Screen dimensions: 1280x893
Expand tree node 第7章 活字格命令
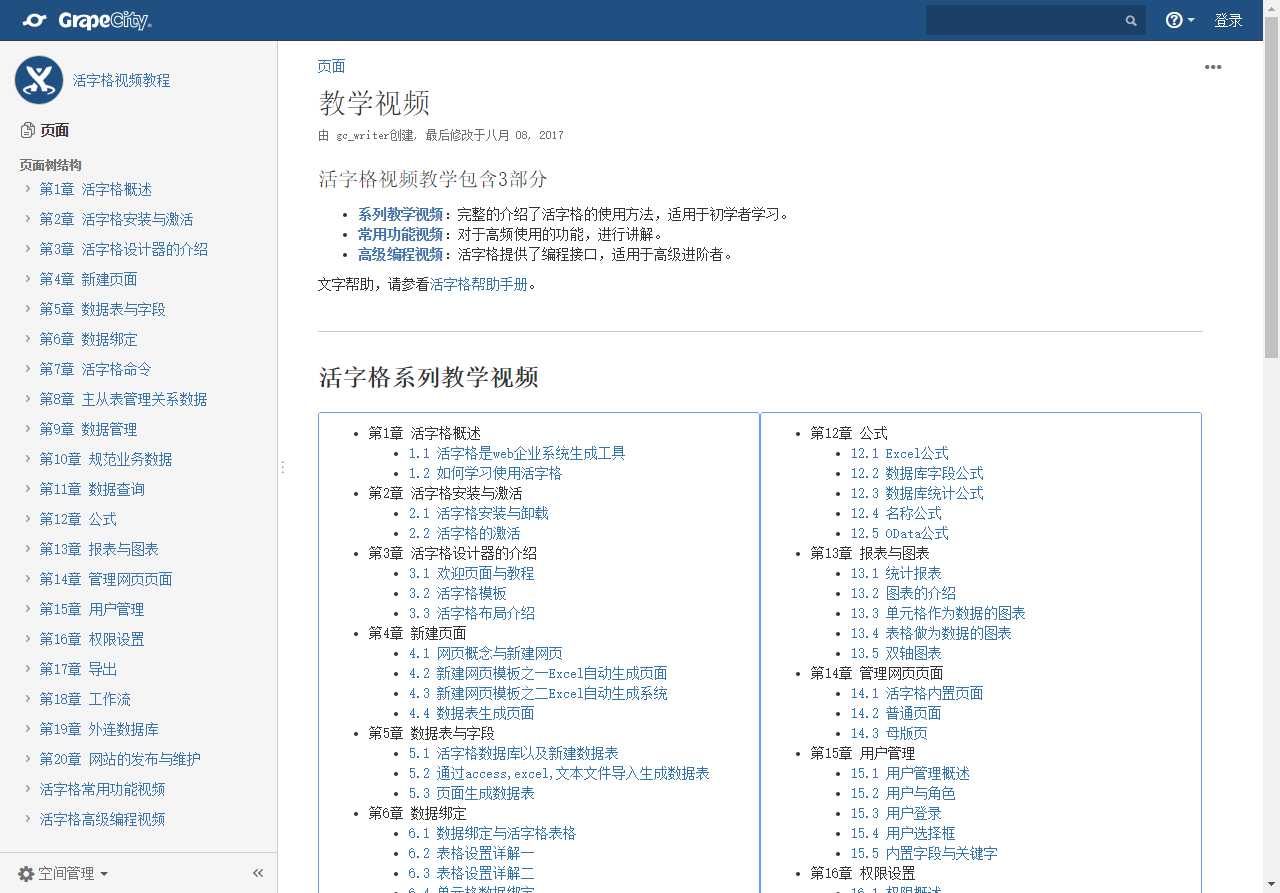(x=27, y=369)
